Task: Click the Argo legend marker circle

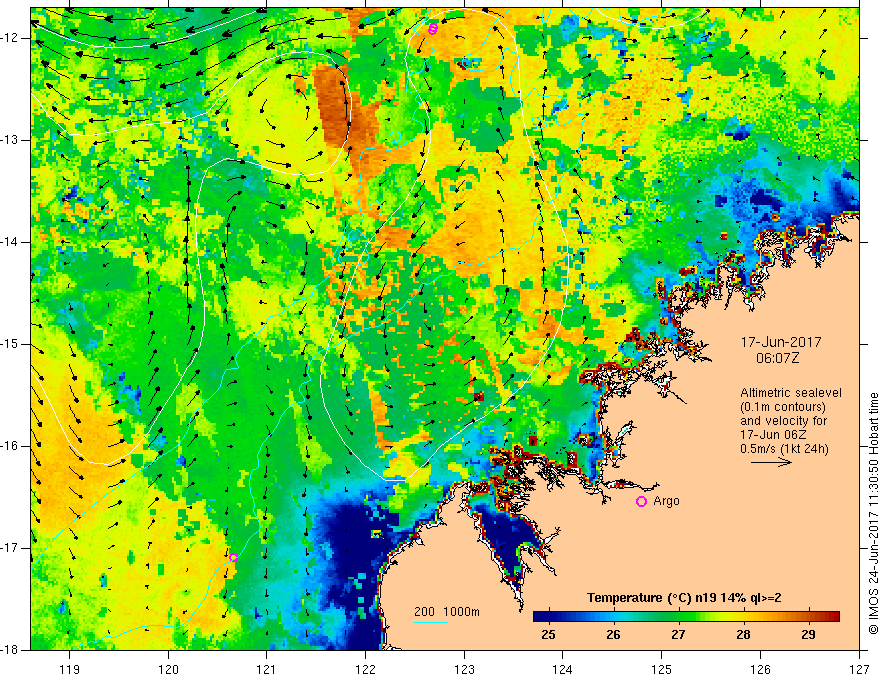Action: [641, 502]
